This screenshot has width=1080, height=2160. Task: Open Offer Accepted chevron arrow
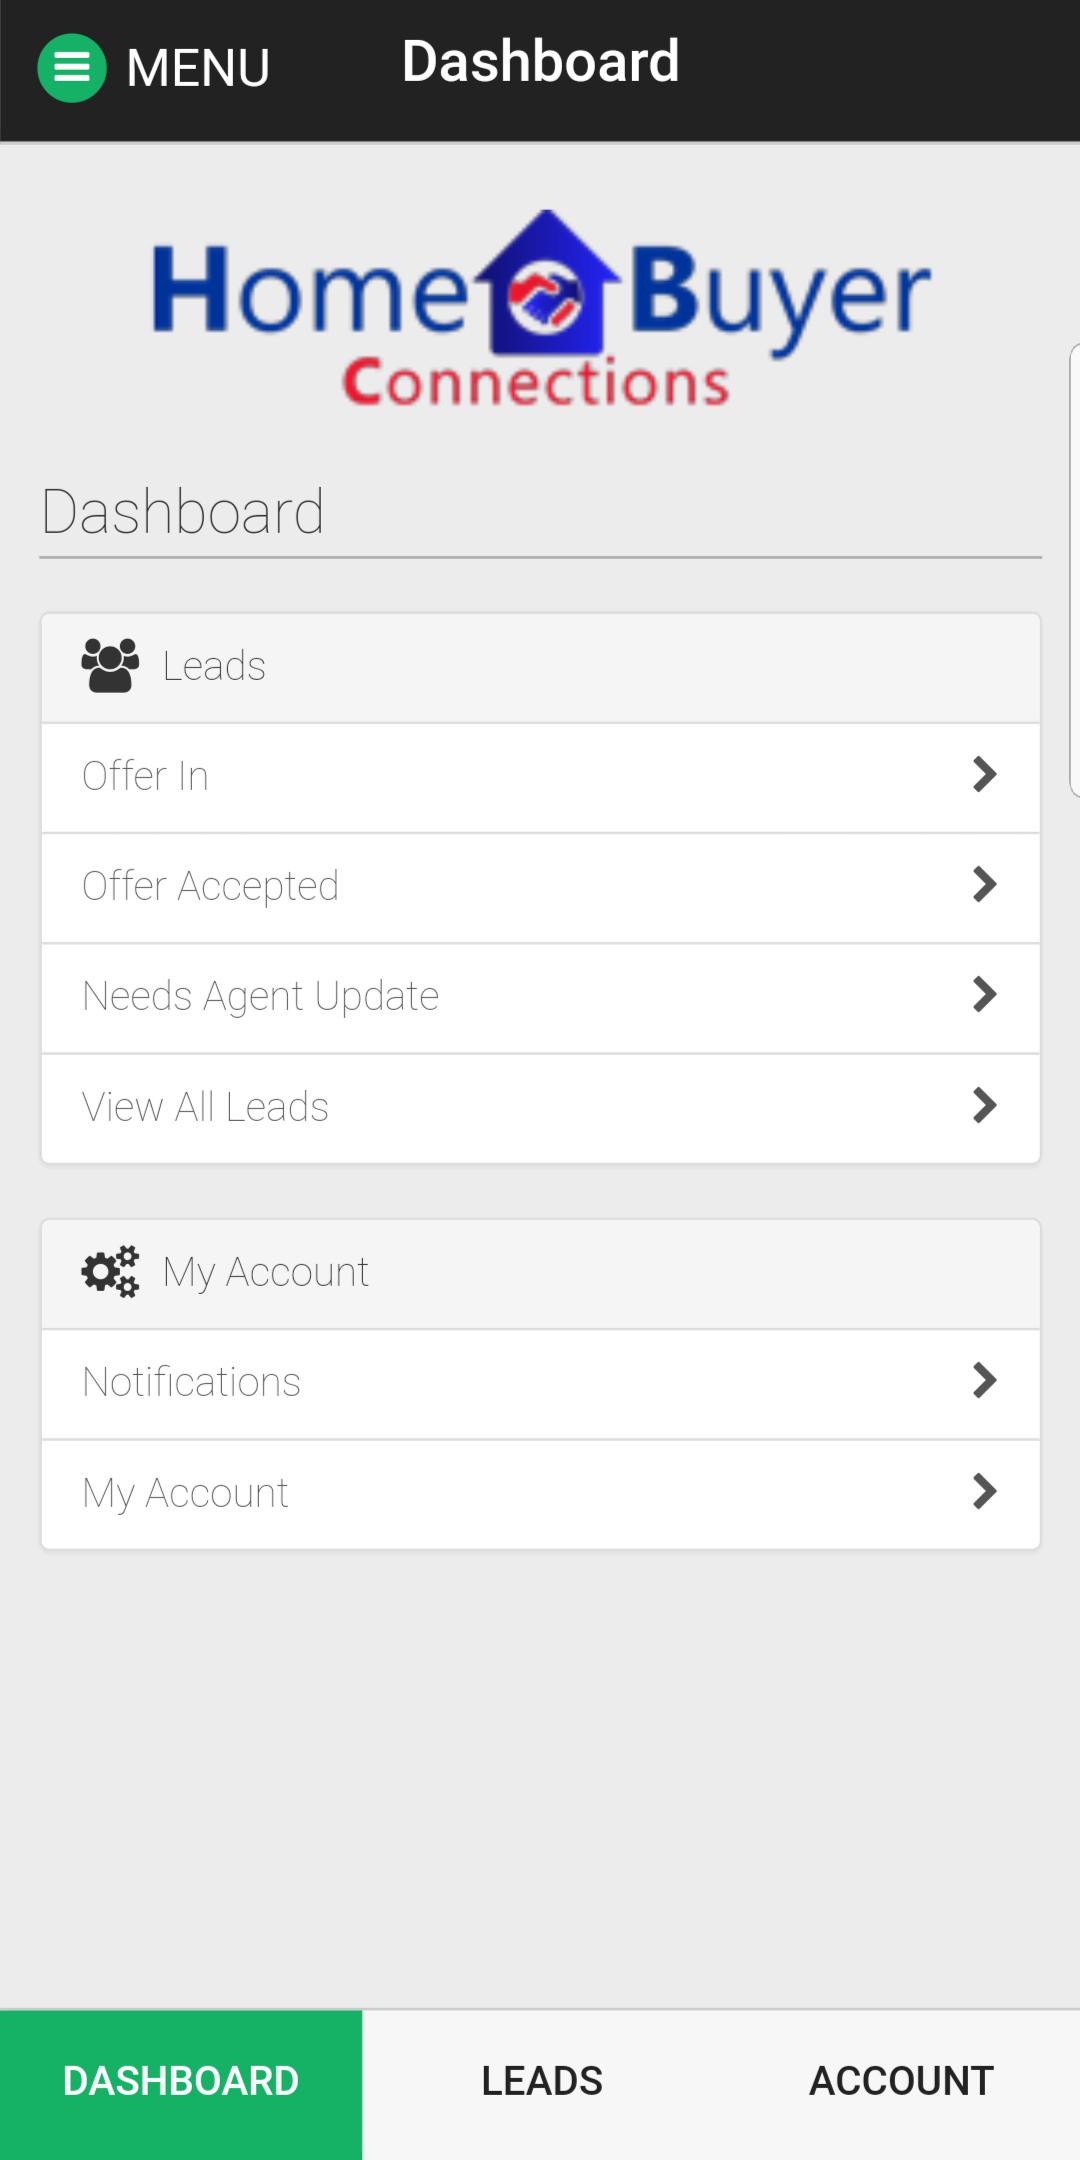(984, 885)
